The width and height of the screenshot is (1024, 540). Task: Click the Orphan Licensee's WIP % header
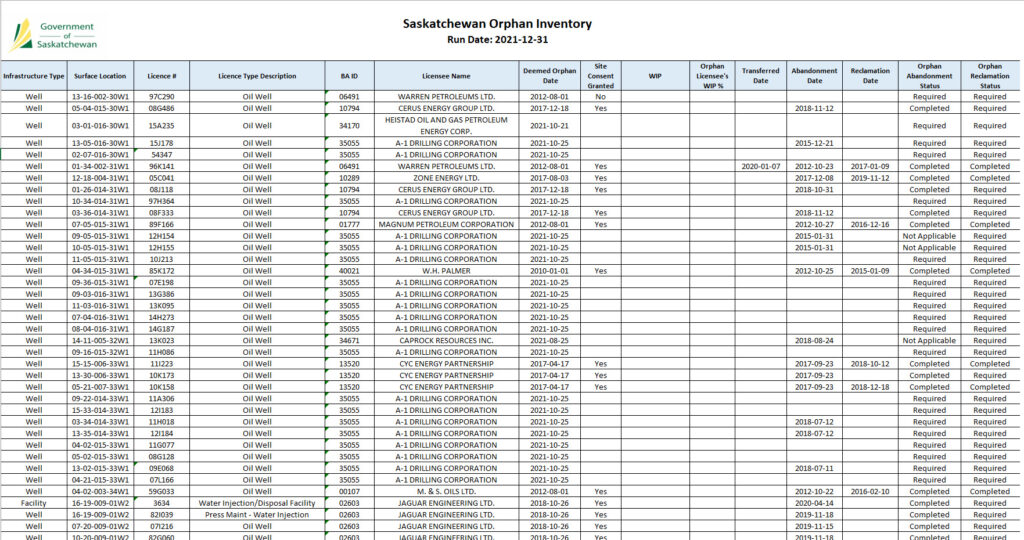pos(712,76)
